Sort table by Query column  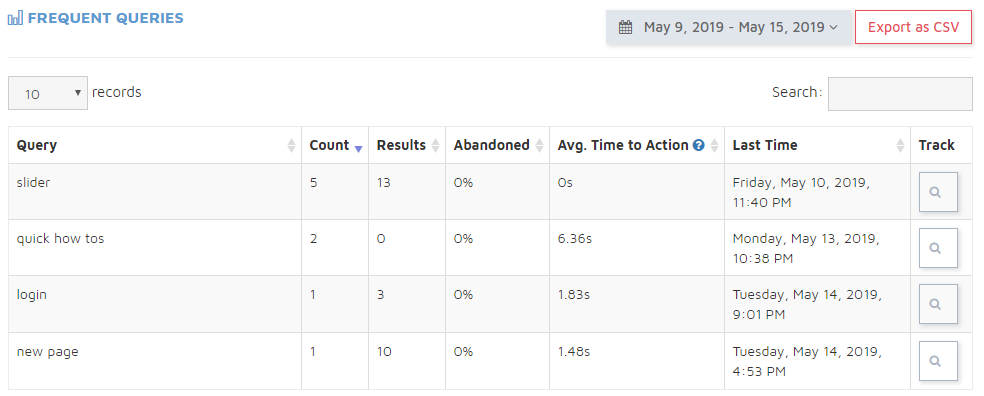pyautogui.click(x=155, y=145)
